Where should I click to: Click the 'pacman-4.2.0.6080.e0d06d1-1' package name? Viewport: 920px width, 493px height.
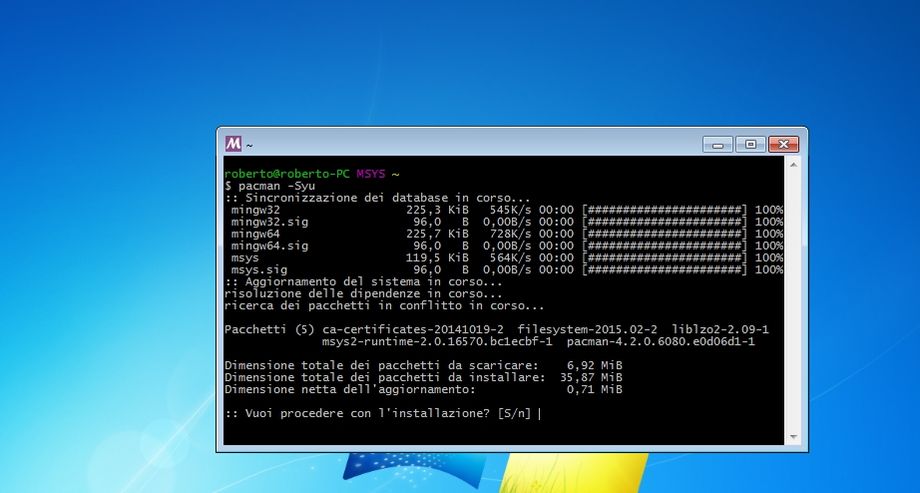(x=661, y=342)
